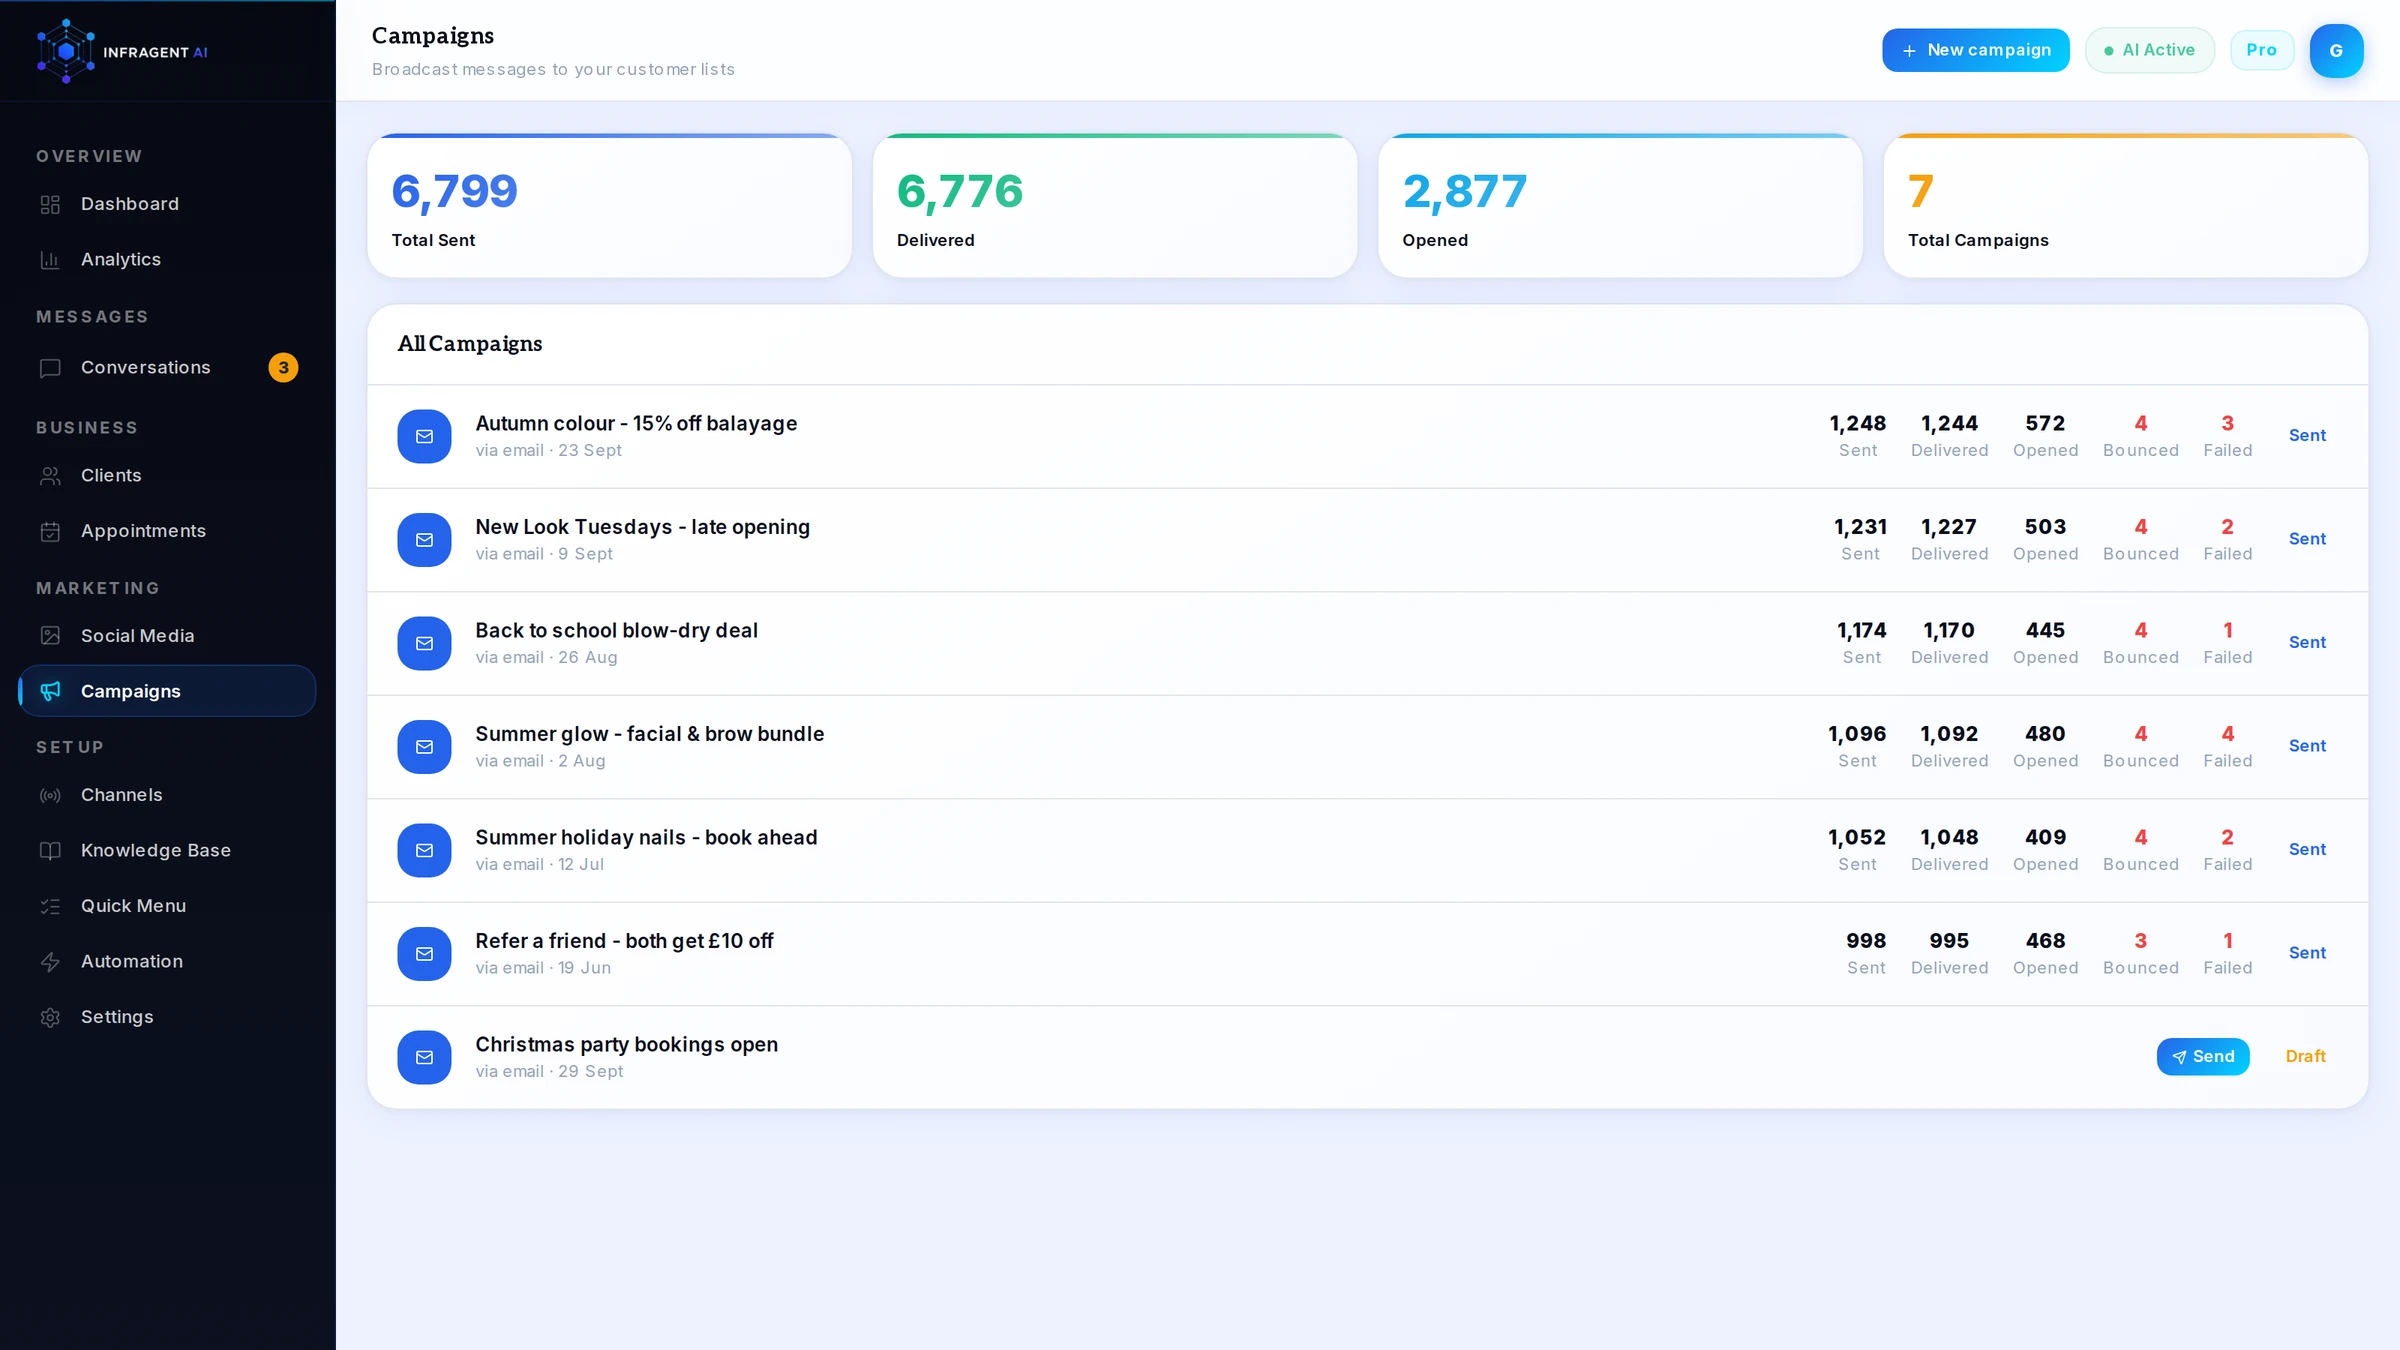2400x1350 pixels.
Task: Open Summer holiday nails - book ahead
Action: [x=646, y=838]
